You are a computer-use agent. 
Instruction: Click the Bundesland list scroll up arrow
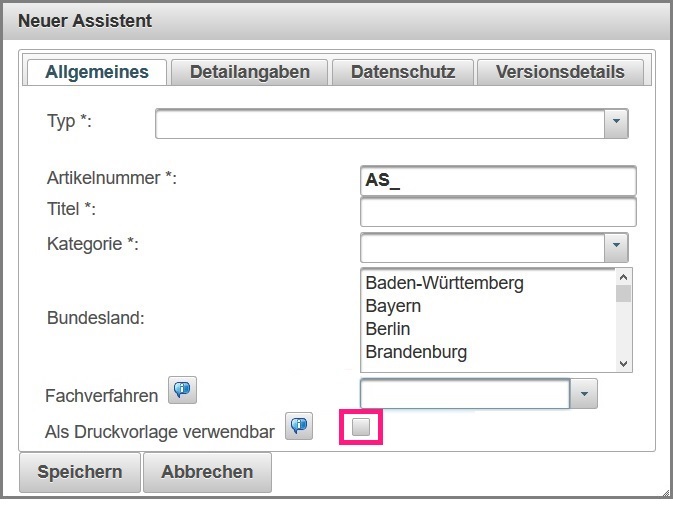click(x=624, y=278)
